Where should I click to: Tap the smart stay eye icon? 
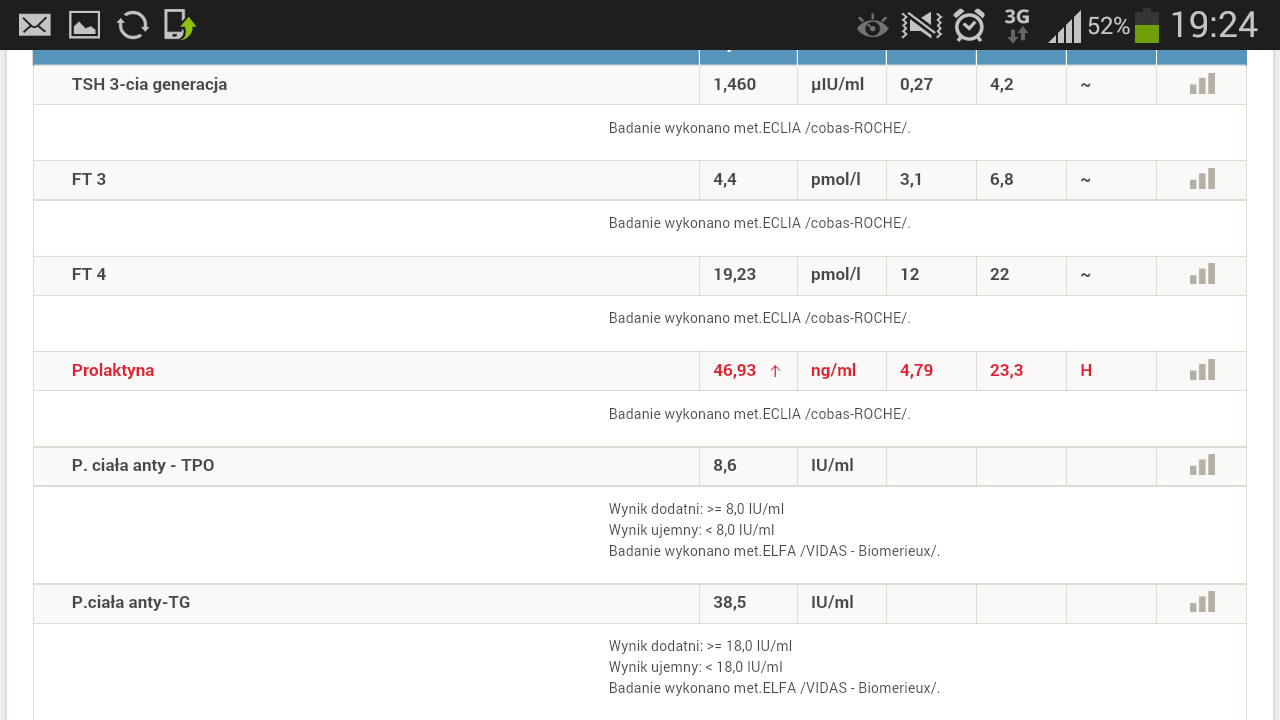point(872,26)
